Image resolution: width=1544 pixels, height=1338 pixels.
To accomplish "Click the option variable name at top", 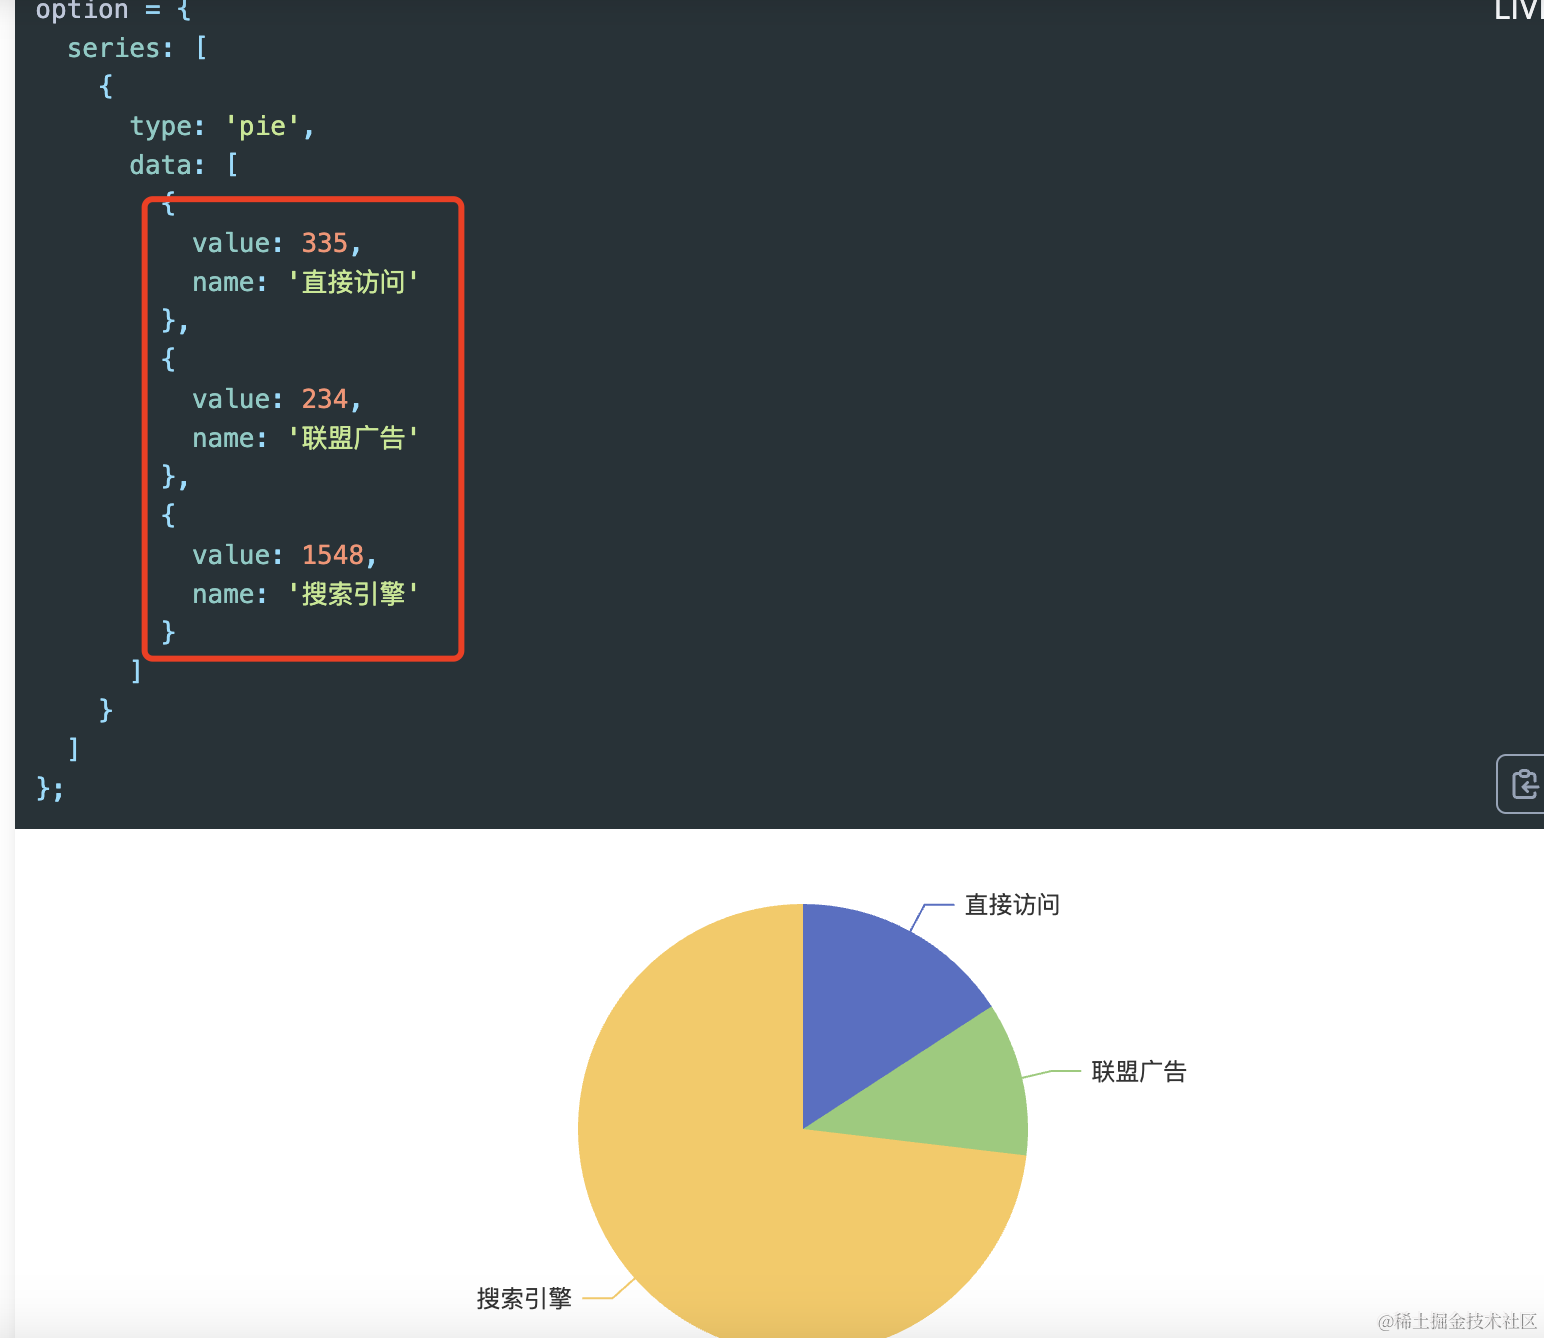I will [82, 11].
